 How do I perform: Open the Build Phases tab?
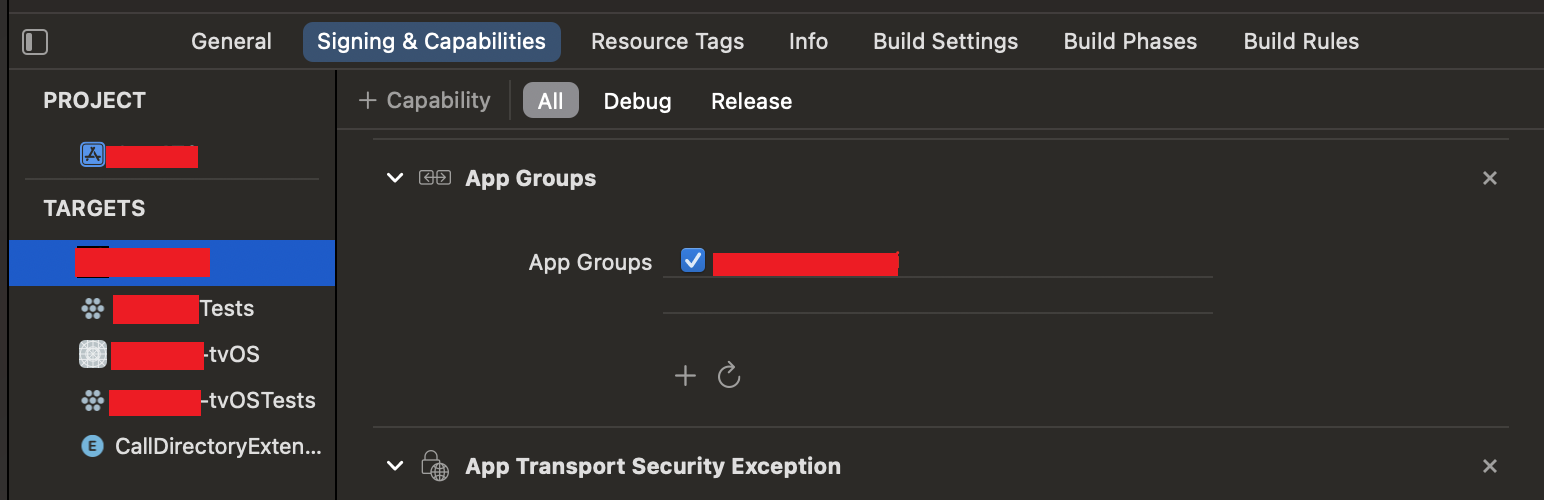coord(1130,42)
